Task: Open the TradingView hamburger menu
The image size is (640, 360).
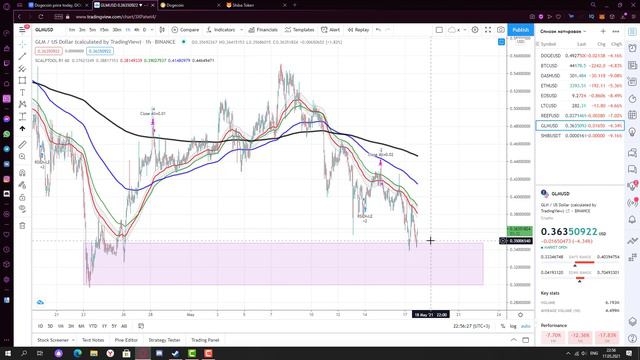Action: point(22,29)
